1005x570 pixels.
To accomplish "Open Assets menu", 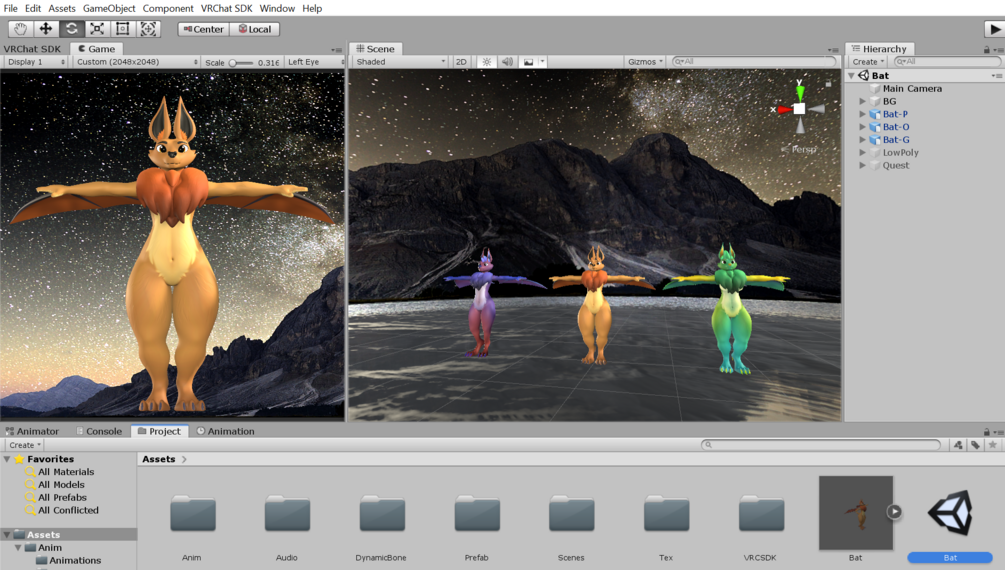I will (62, 8).
